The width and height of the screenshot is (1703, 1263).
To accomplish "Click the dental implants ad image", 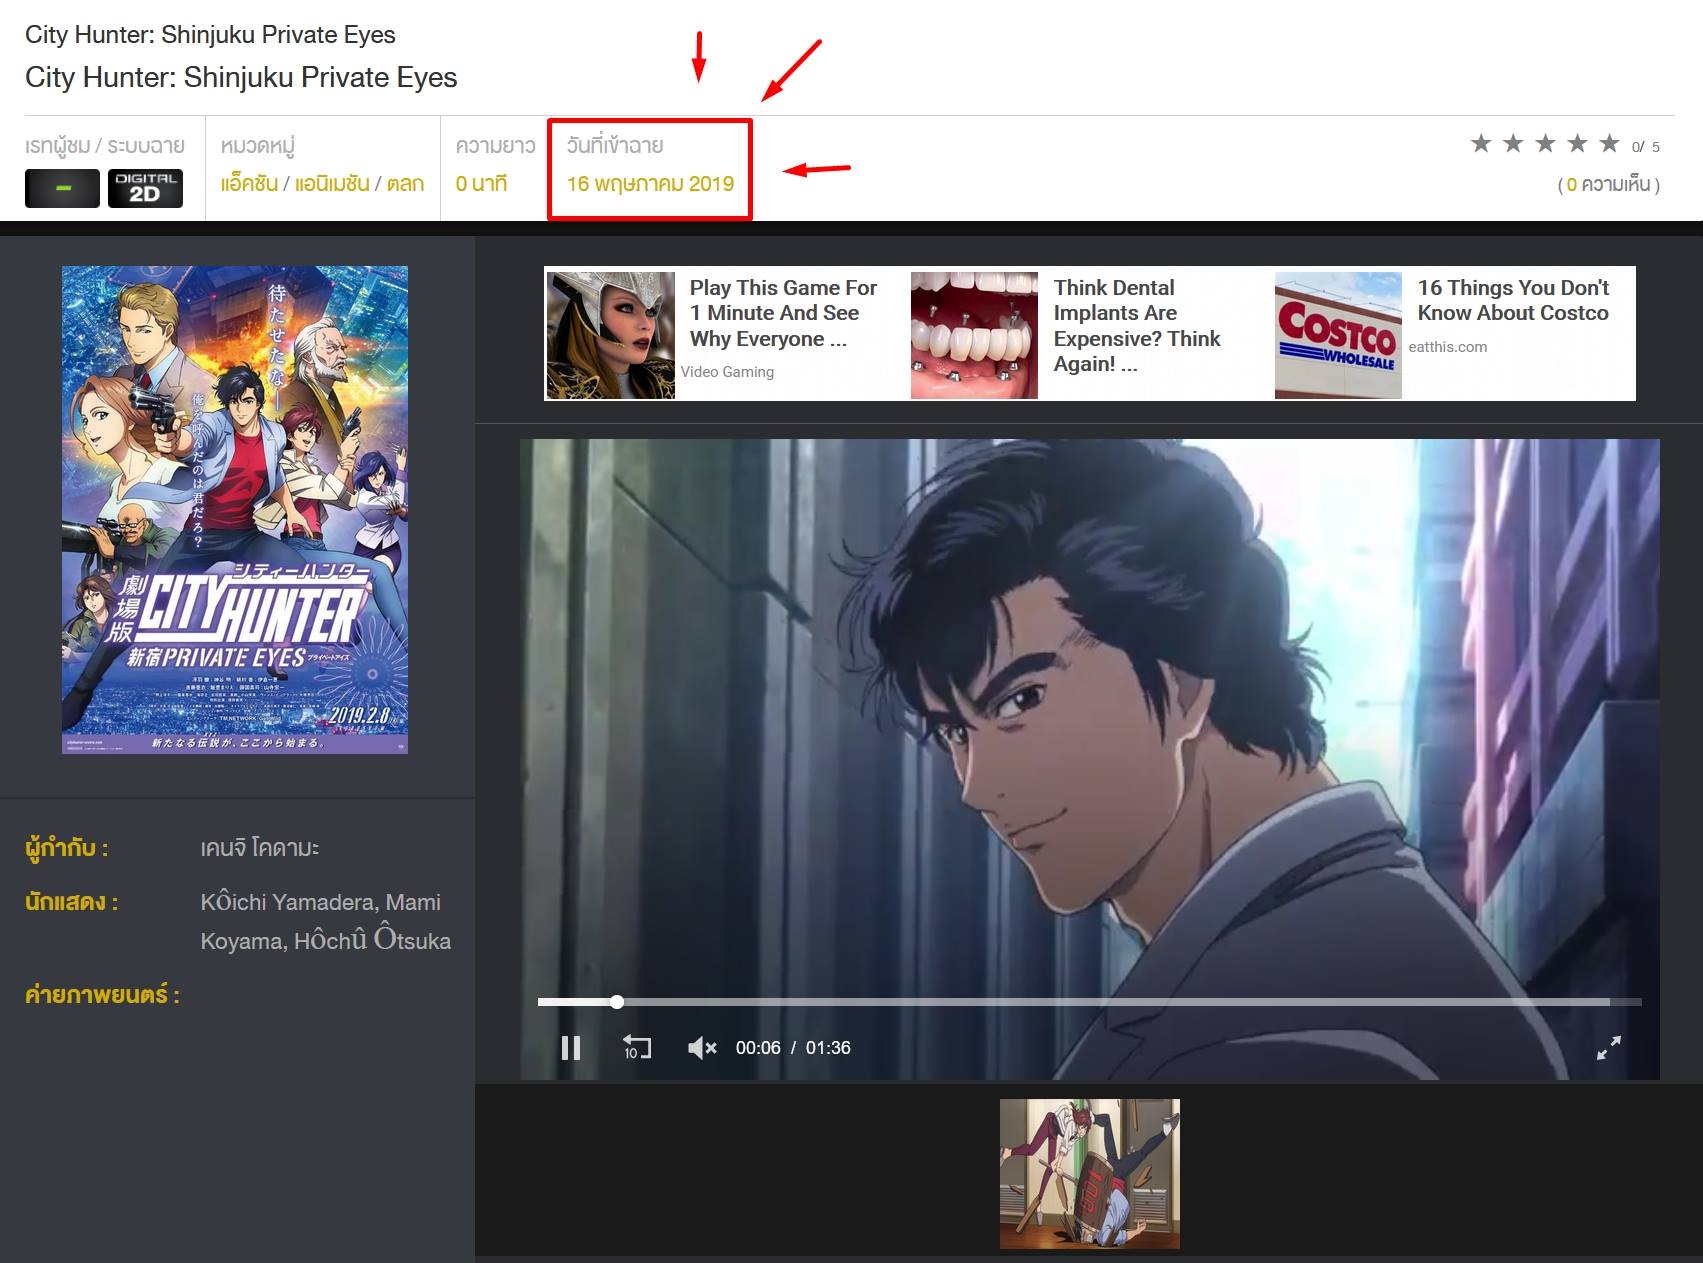I will [x=974, y=335].
